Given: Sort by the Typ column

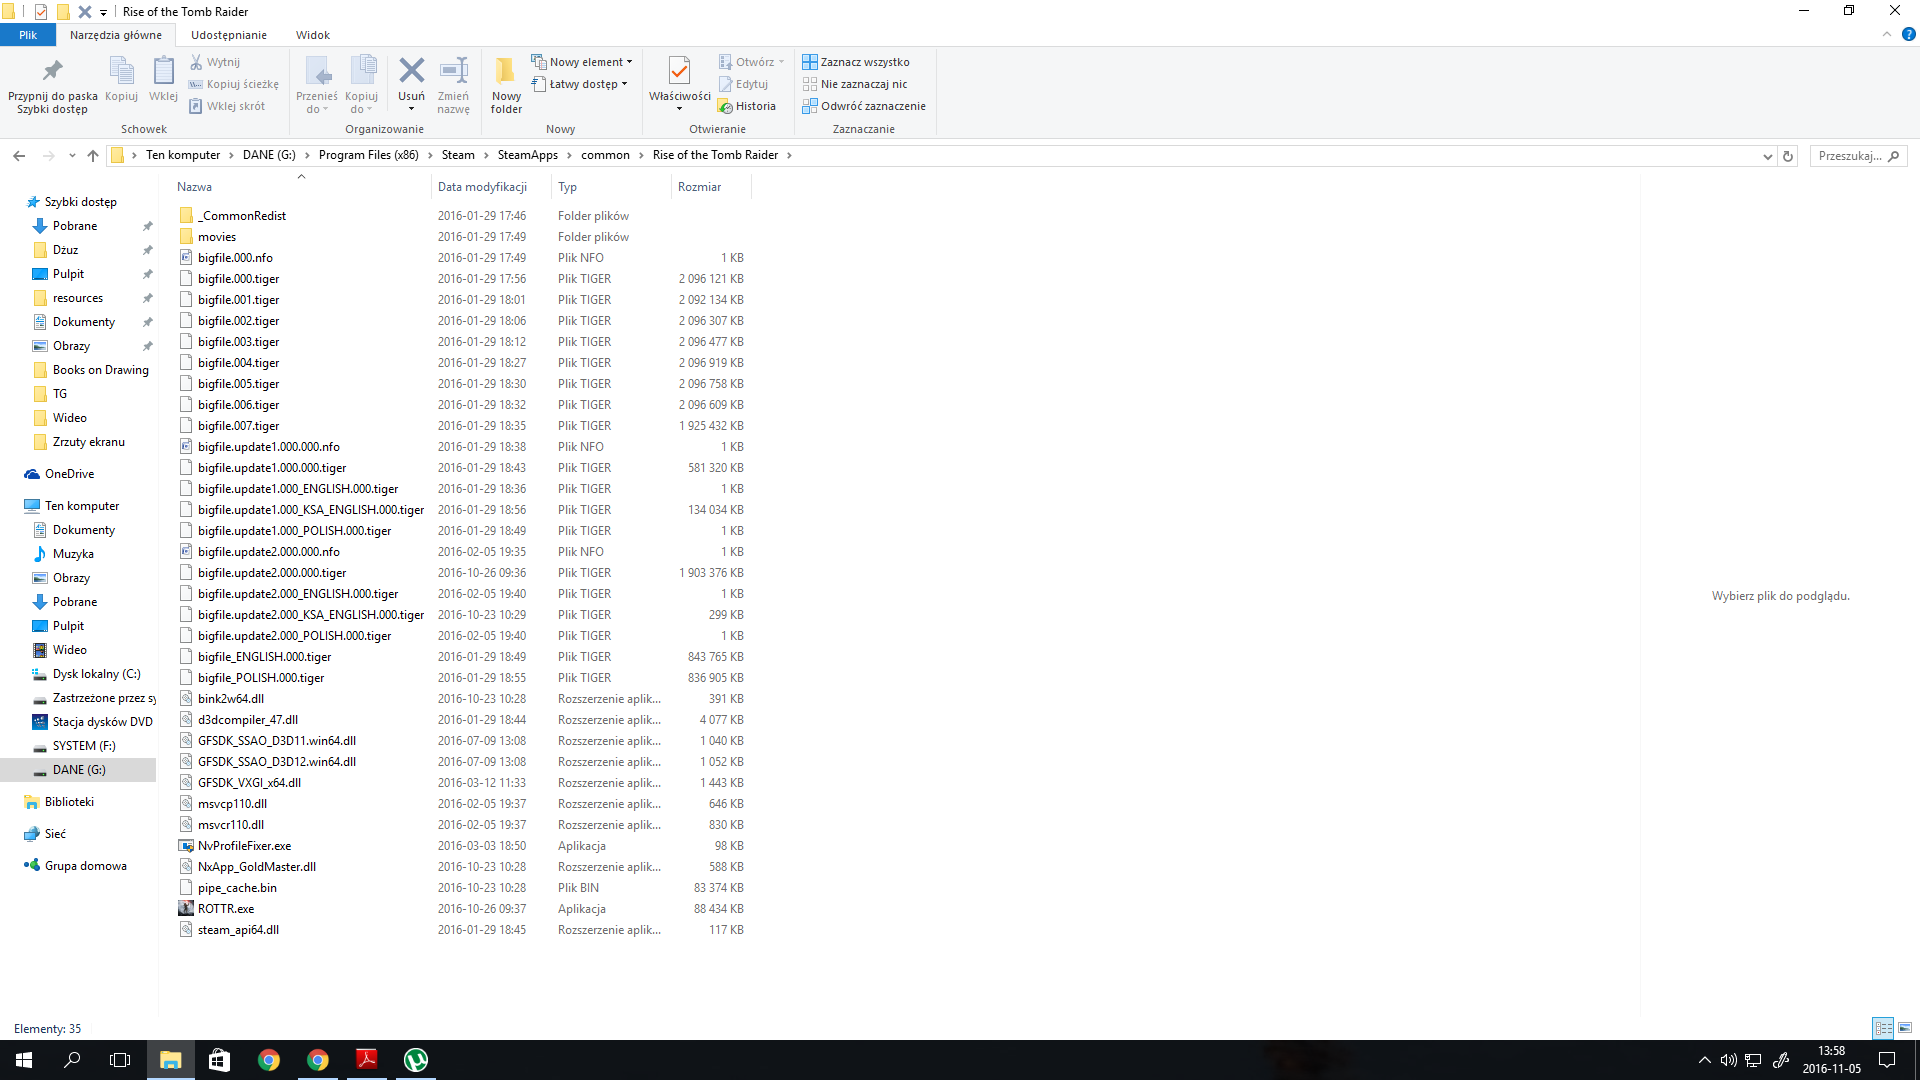Looking at the screenshot, I should [611, 187].
